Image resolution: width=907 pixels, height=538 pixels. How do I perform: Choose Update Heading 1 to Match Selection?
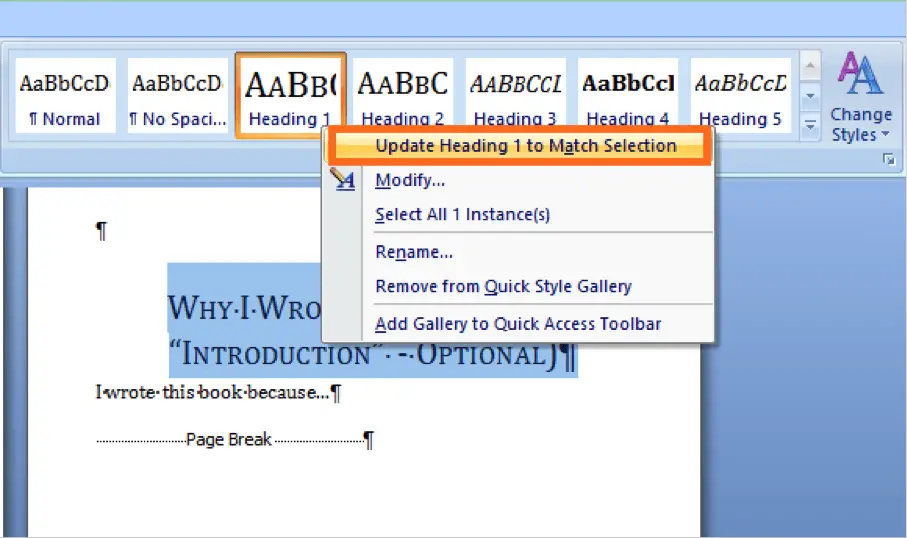tap(519, 146)
